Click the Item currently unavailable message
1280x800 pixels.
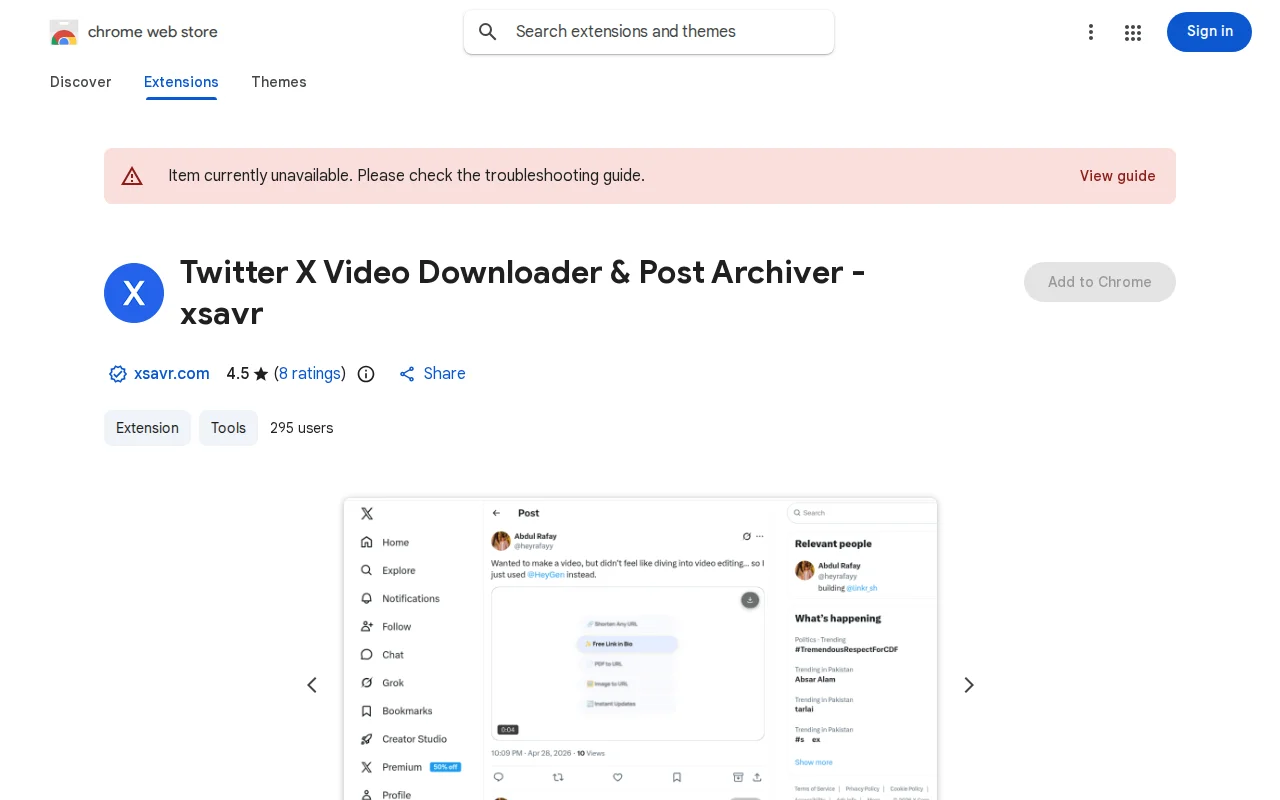(406, 176)
